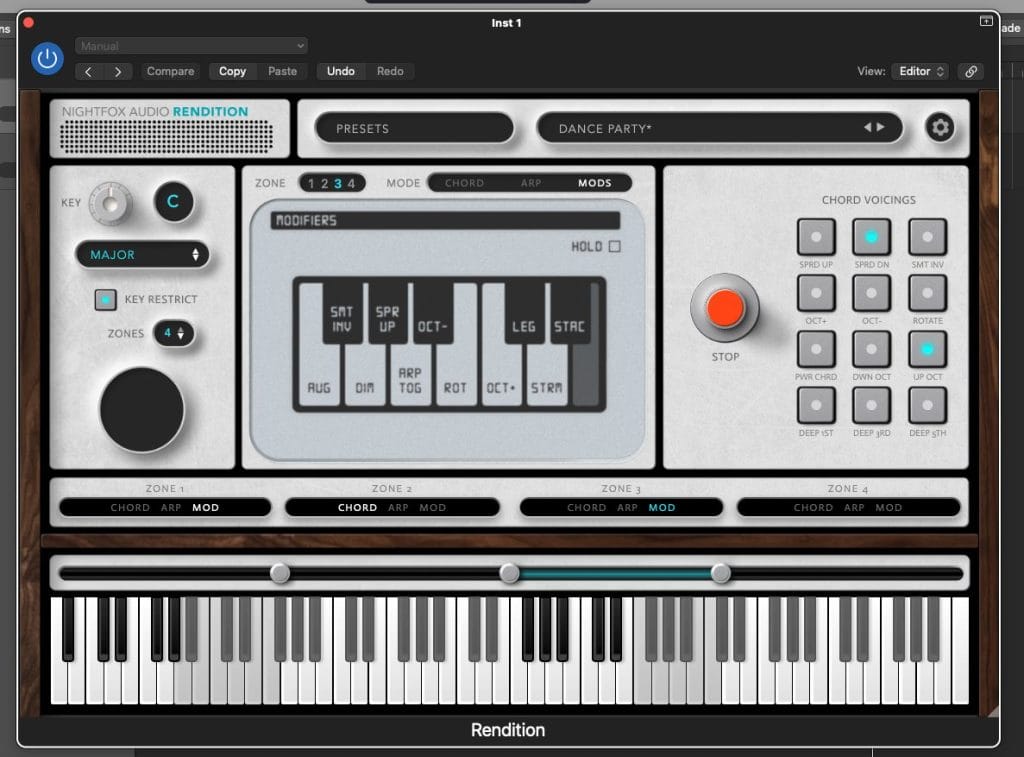Viewport: 1024px width, 757px height.
Task: Open the settings gear in Rendition
Action: (940, 127)
